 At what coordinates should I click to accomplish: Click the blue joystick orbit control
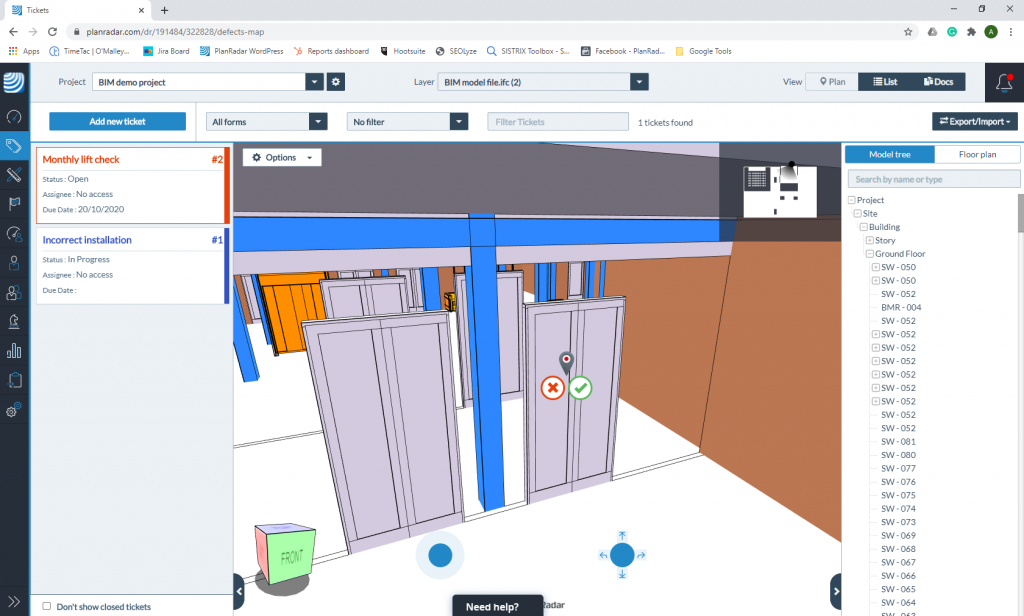440,556
